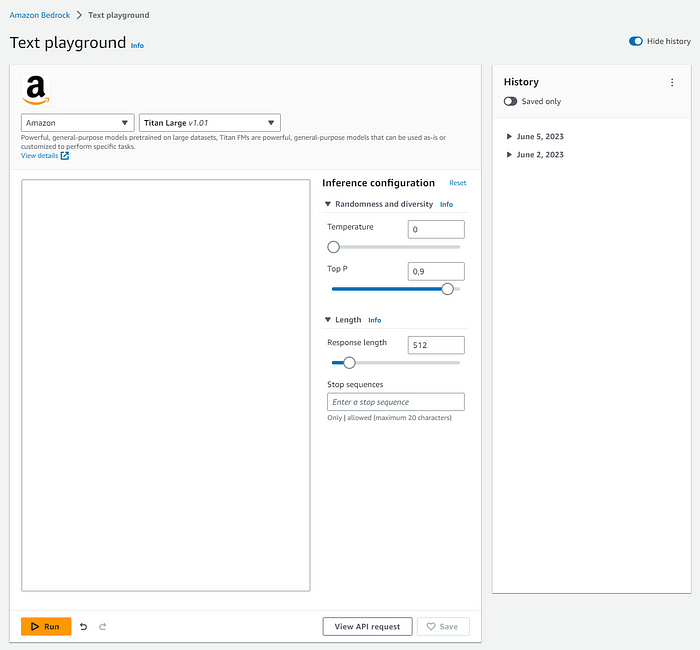This screenshot has height=650, width=700.
Task: Click the redo arrow icon
Action: click(x=102, y=627)
